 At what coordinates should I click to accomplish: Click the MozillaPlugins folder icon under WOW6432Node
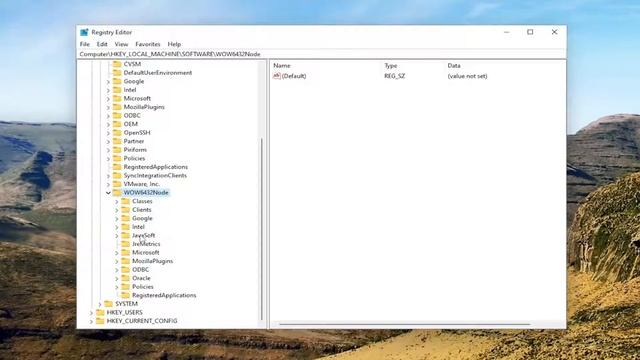126,261
